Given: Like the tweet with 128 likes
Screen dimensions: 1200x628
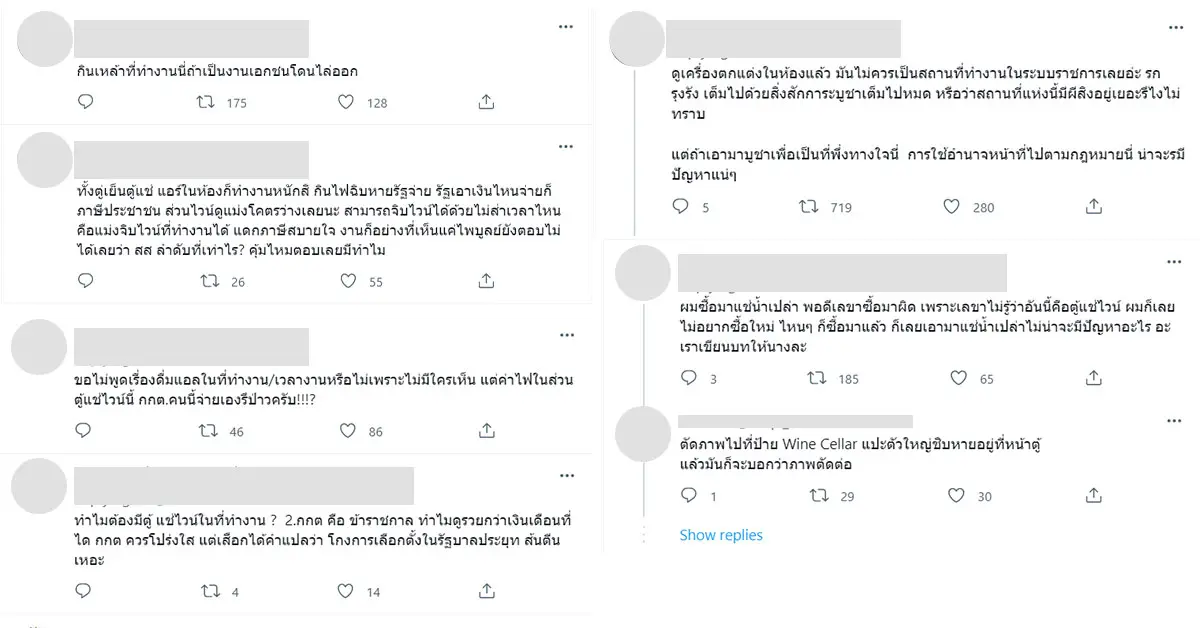Looking at the screenshot, I should (x=346, y=102).
